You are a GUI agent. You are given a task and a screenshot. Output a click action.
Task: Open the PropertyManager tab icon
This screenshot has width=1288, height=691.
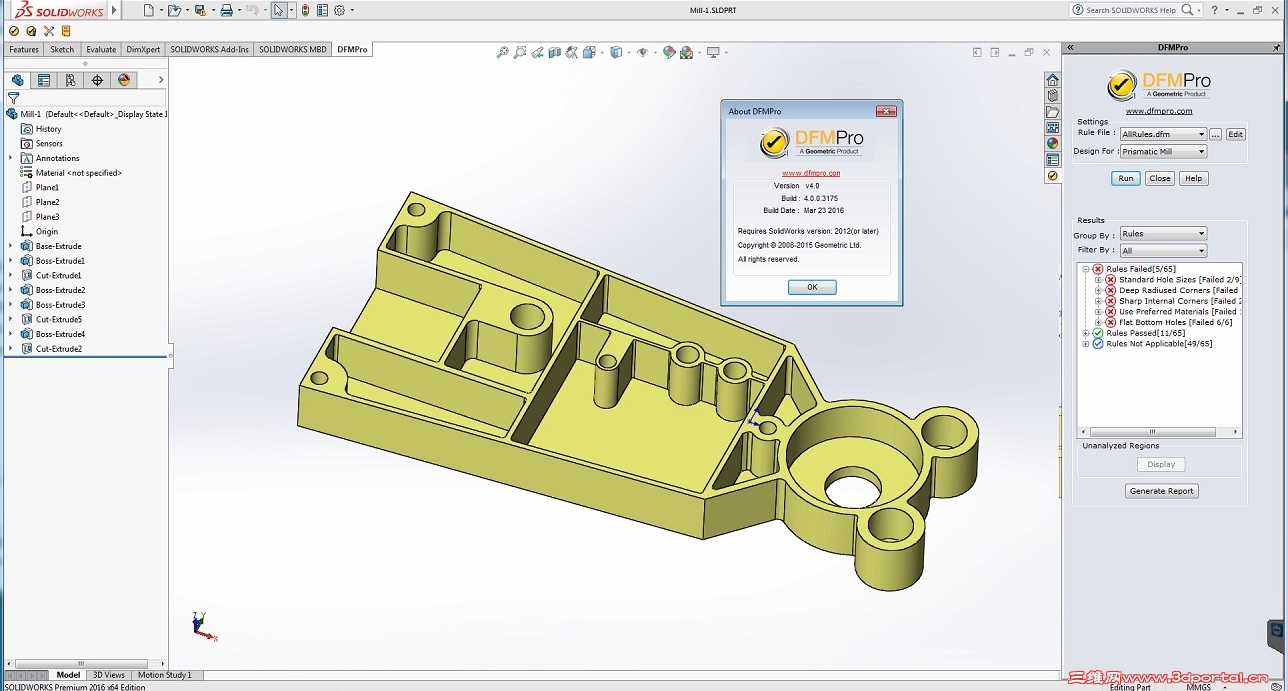point(44,80)
